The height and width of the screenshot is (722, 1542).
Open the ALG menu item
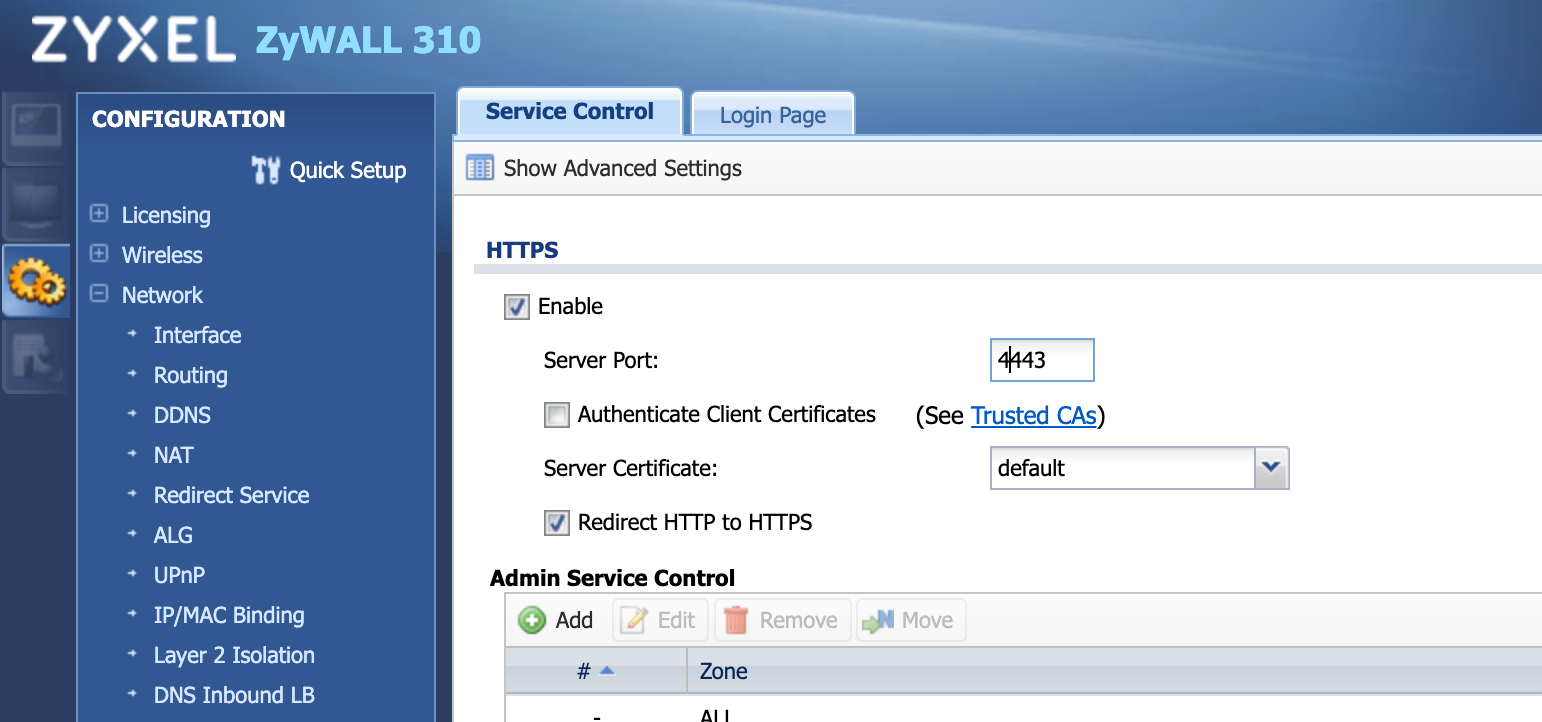click(x=173, y=535)
